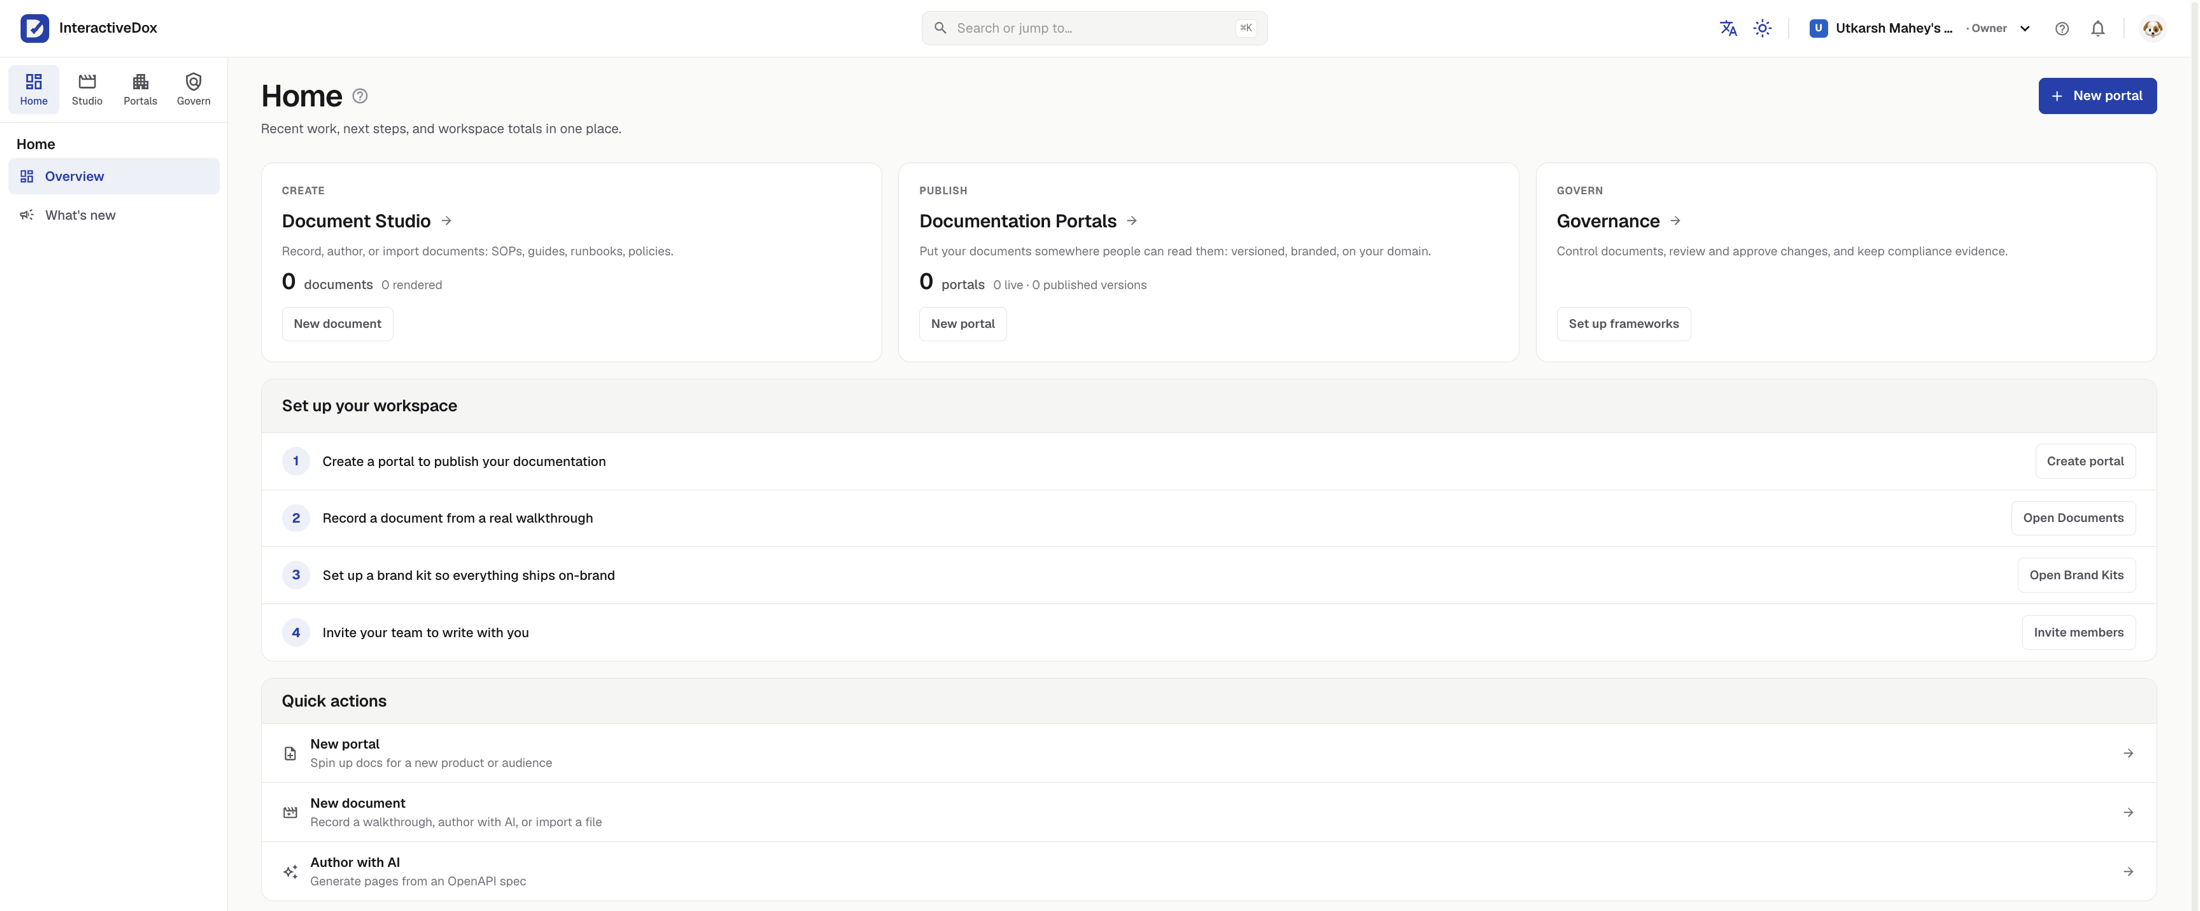2200x911 pixels.
Task: Switch to the Portals tab
Action: (x=140, y=89)
